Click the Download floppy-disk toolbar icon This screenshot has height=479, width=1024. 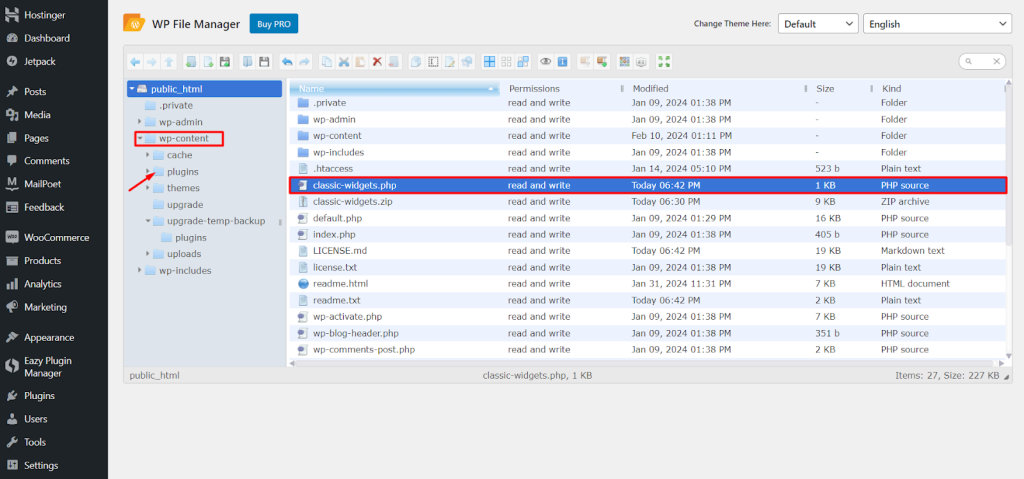(x=264, y=62)
